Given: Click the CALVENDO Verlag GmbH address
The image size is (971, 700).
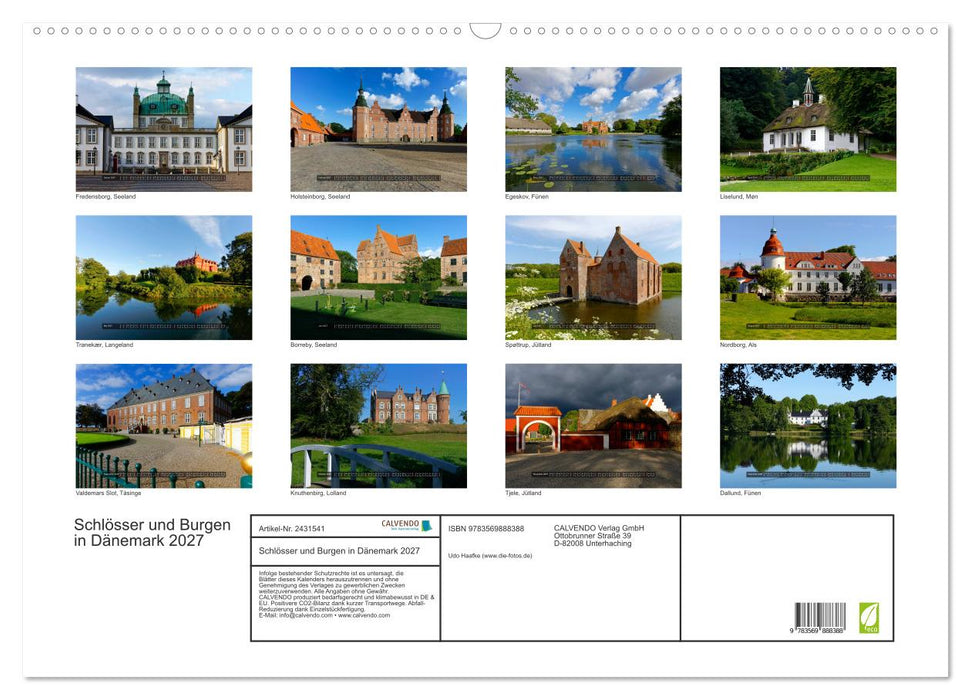Looking at the screenshot, I should 599,536.
